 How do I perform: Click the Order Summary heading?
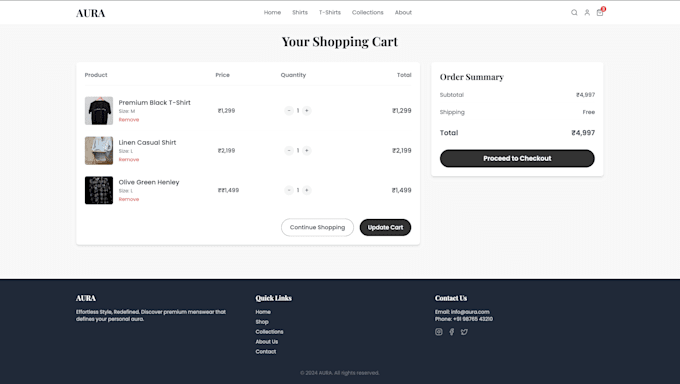pyautogui.click(x=471, y=77)
